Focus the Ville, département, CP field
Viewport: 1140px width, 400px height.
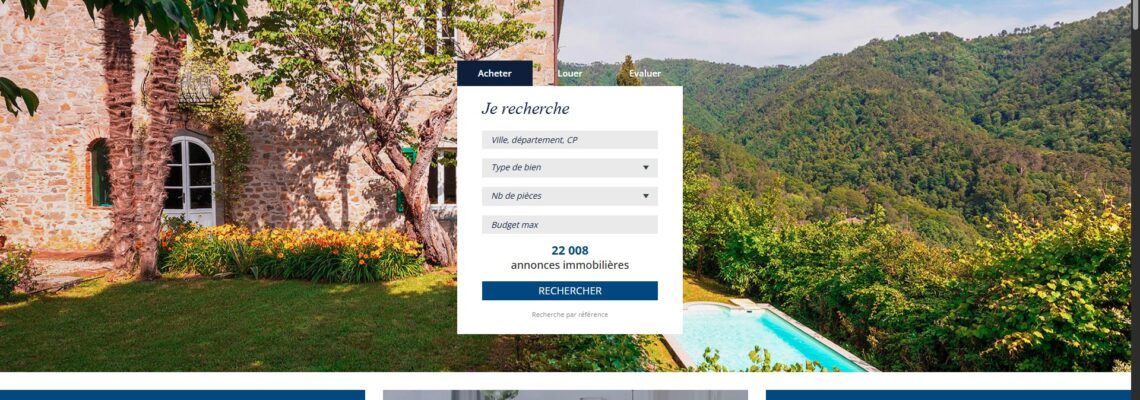tap(569, 140)
